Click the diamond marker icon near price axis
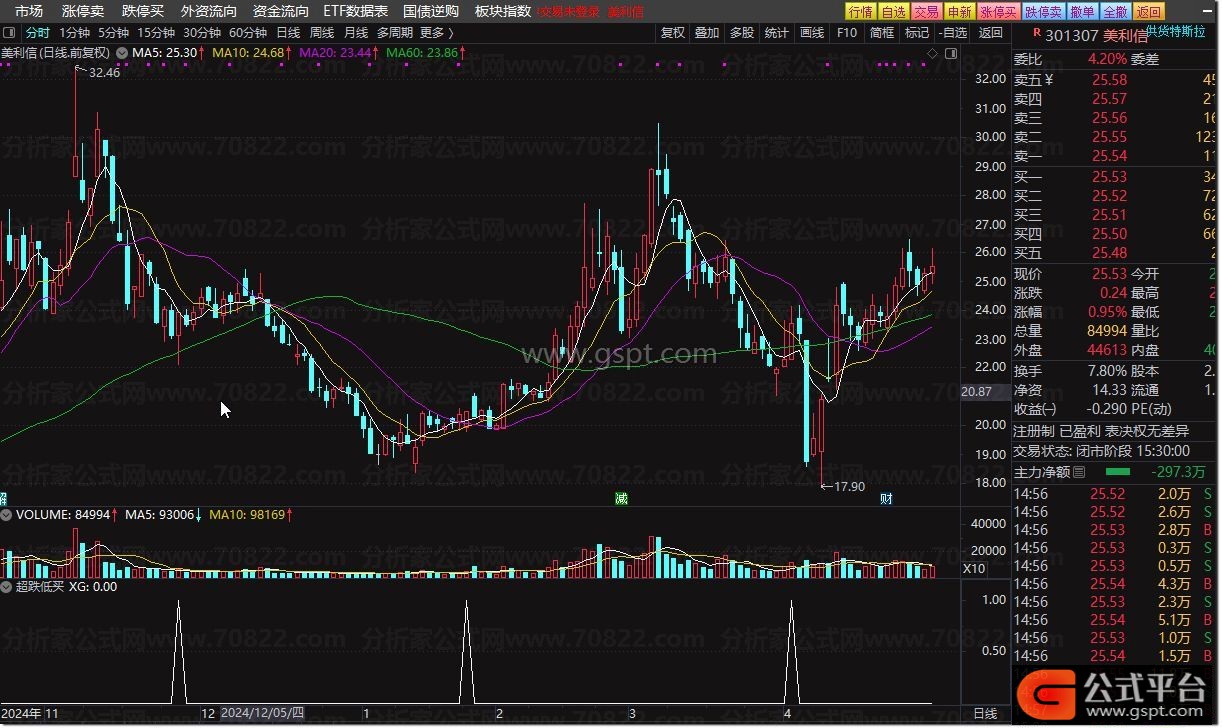The image size is (1222, 728). pos(932,53)
